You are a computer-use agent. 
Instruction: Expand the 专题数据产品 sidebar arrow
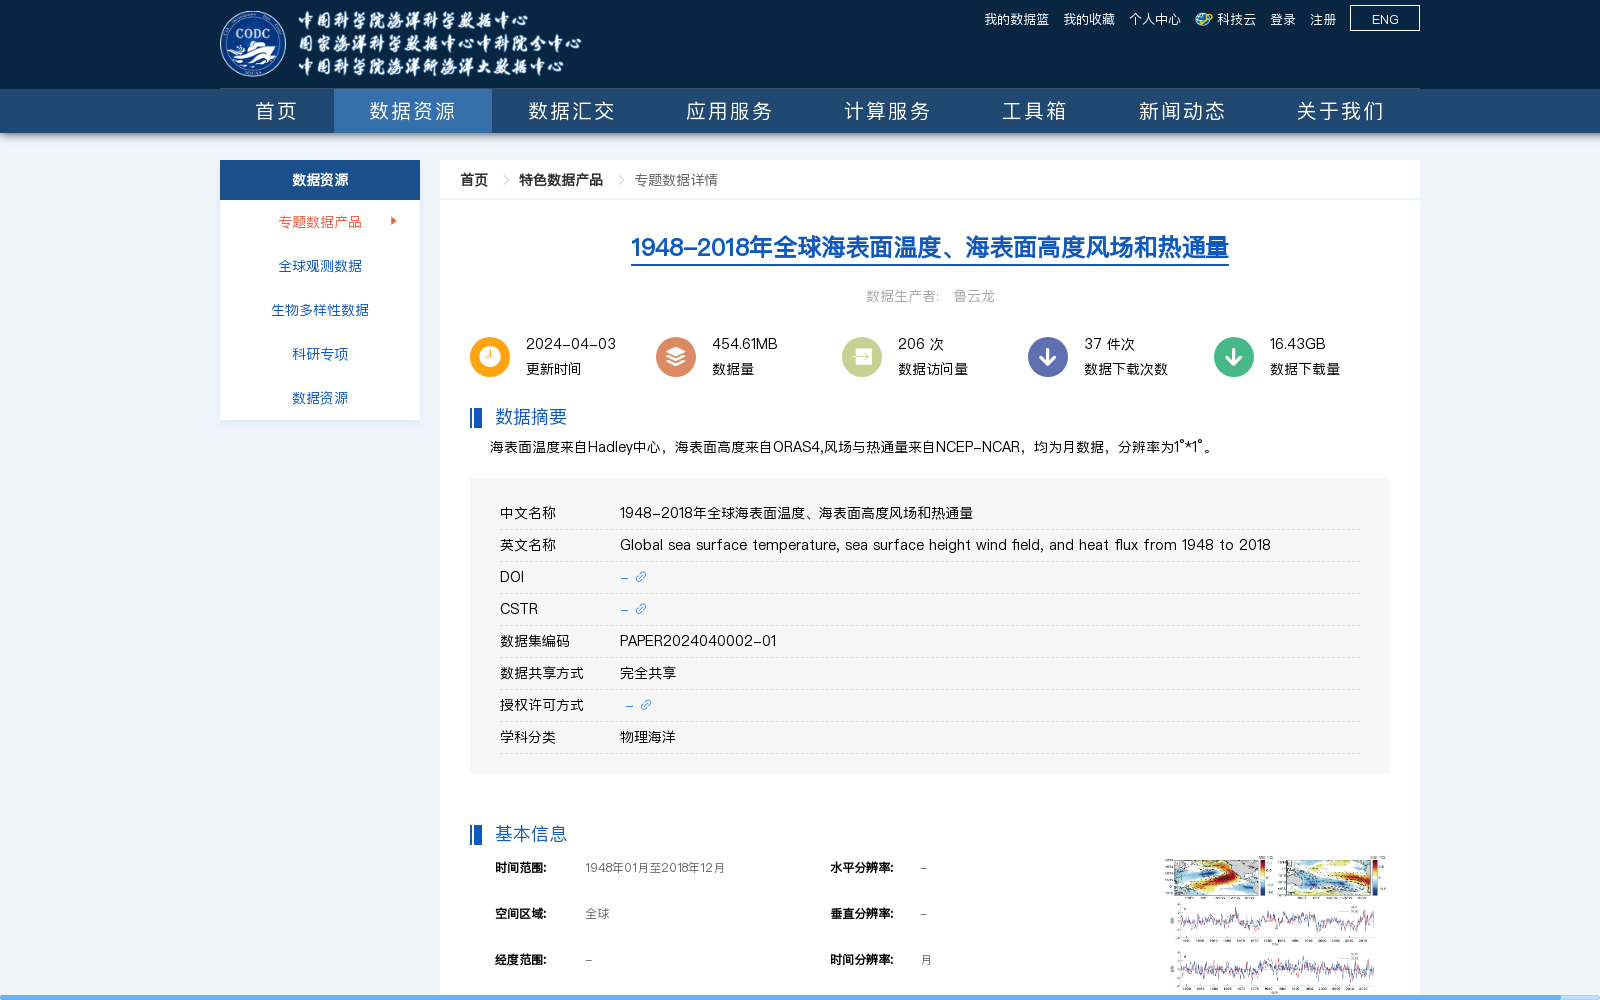click(394, 221)
